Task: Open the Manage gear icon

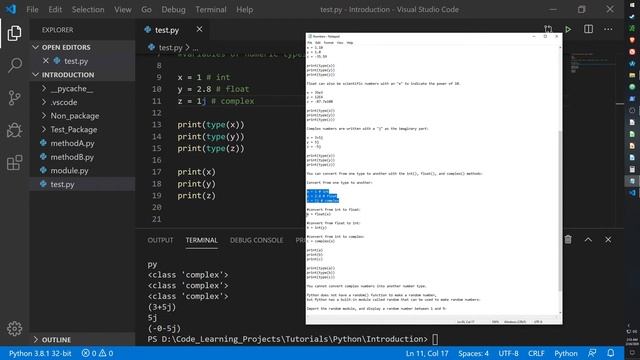Action: 14,328
